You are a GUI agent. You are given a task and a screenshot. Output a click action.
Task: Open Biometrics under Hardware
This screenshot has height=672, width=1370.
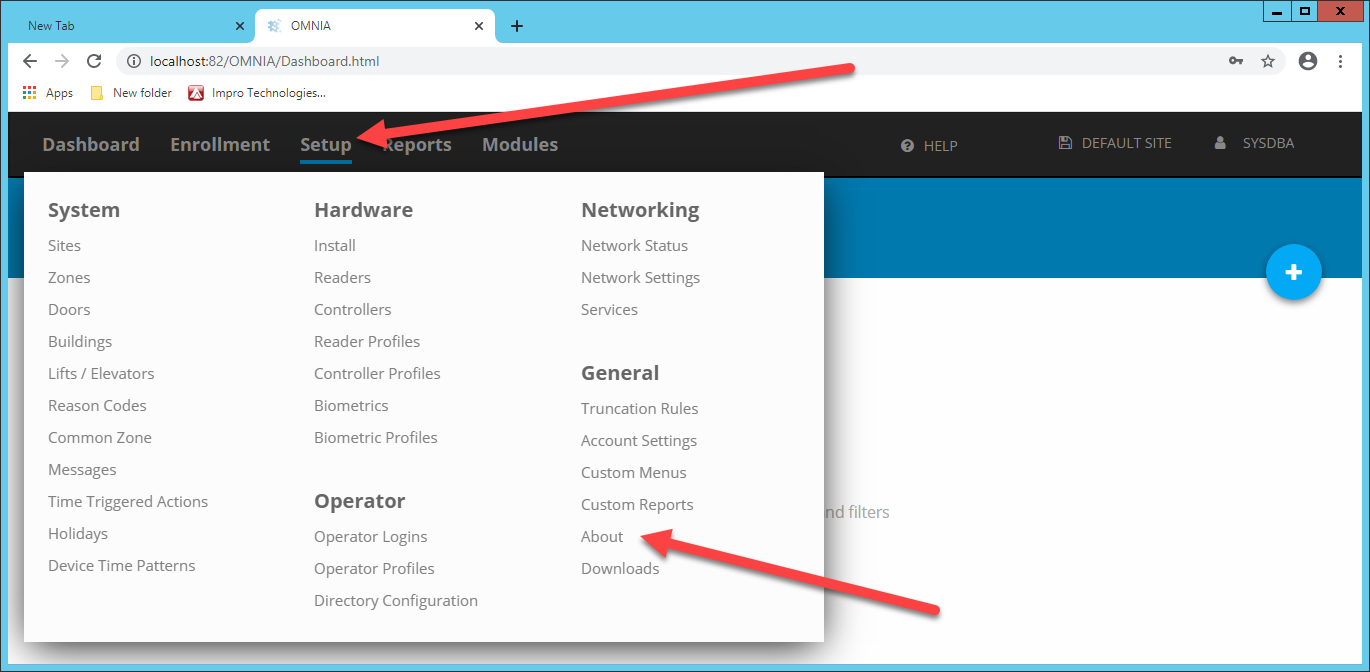pos(351,406)
